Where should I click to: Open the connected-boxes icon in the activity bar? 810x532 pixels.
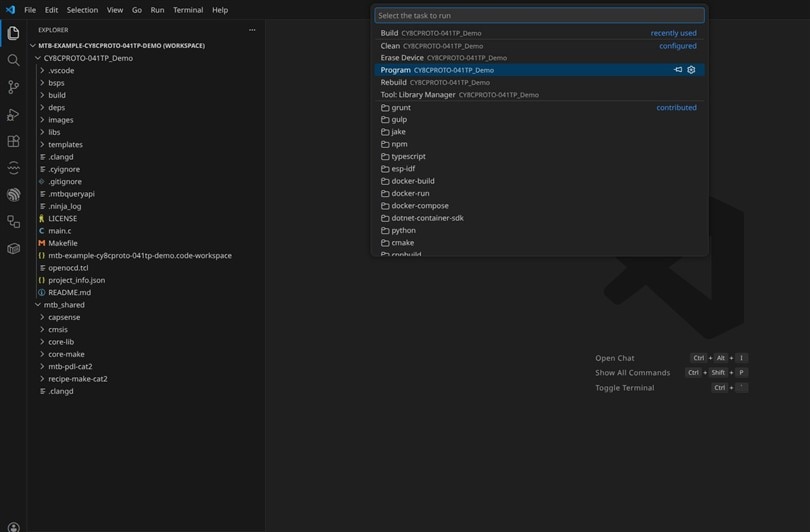[x=13, y=222]
